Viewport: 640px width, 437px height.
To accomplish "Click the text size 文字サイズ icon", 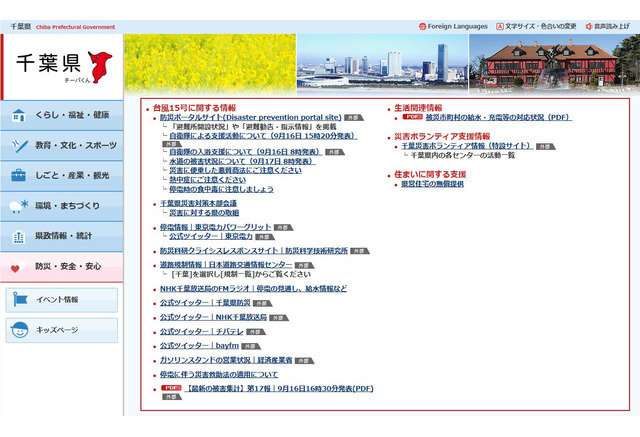I will tap(499, 25).
